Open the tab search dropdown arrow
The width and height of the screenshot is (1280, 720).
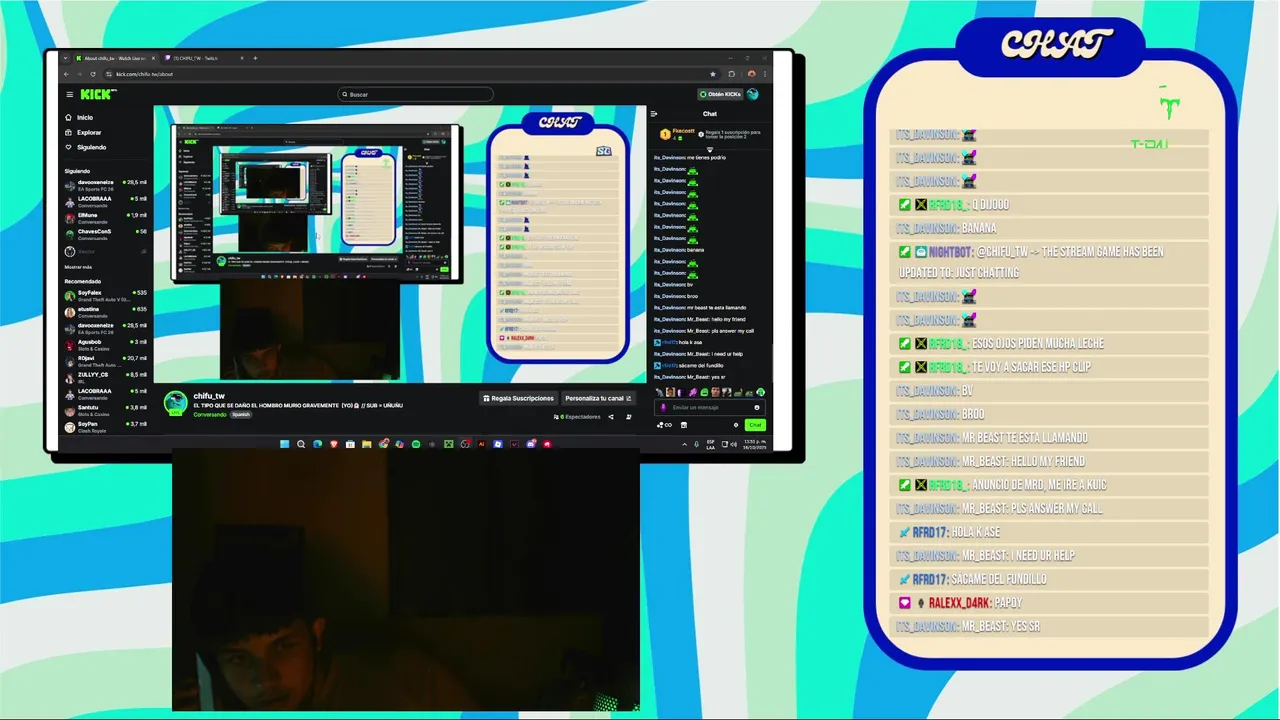[66, 58]
